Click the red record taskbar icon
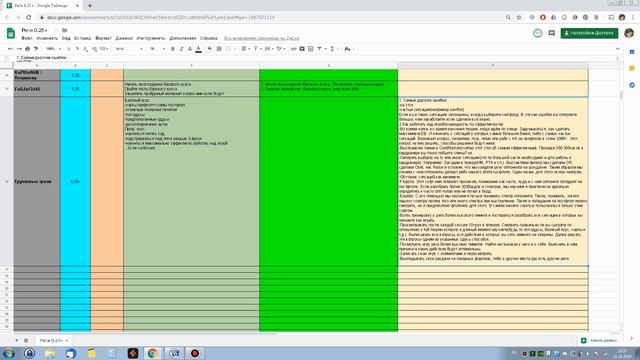640x360 pixels. (195, 353)
